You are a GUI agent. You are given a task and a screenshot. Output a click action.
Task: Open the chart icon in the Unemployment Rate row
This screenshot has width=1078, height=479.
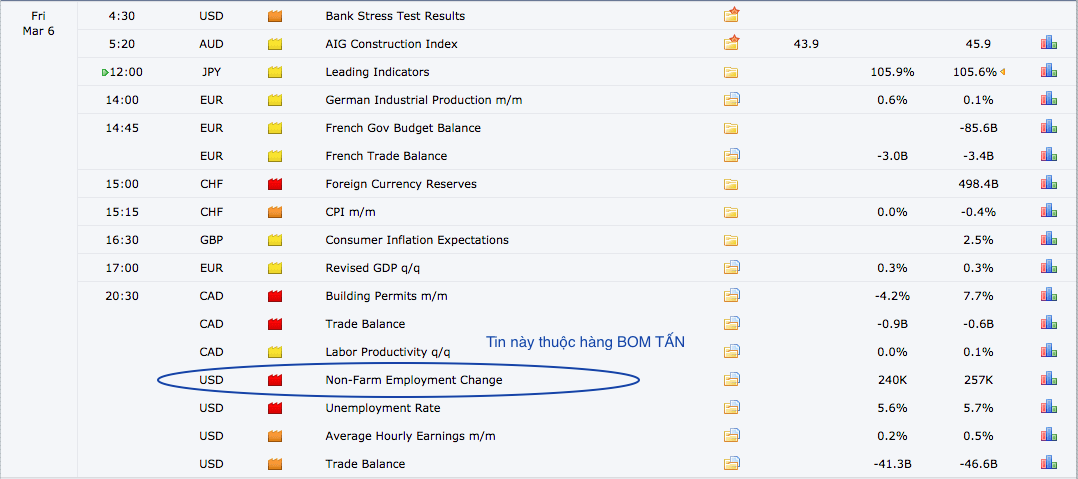[x=1048, y=408]
